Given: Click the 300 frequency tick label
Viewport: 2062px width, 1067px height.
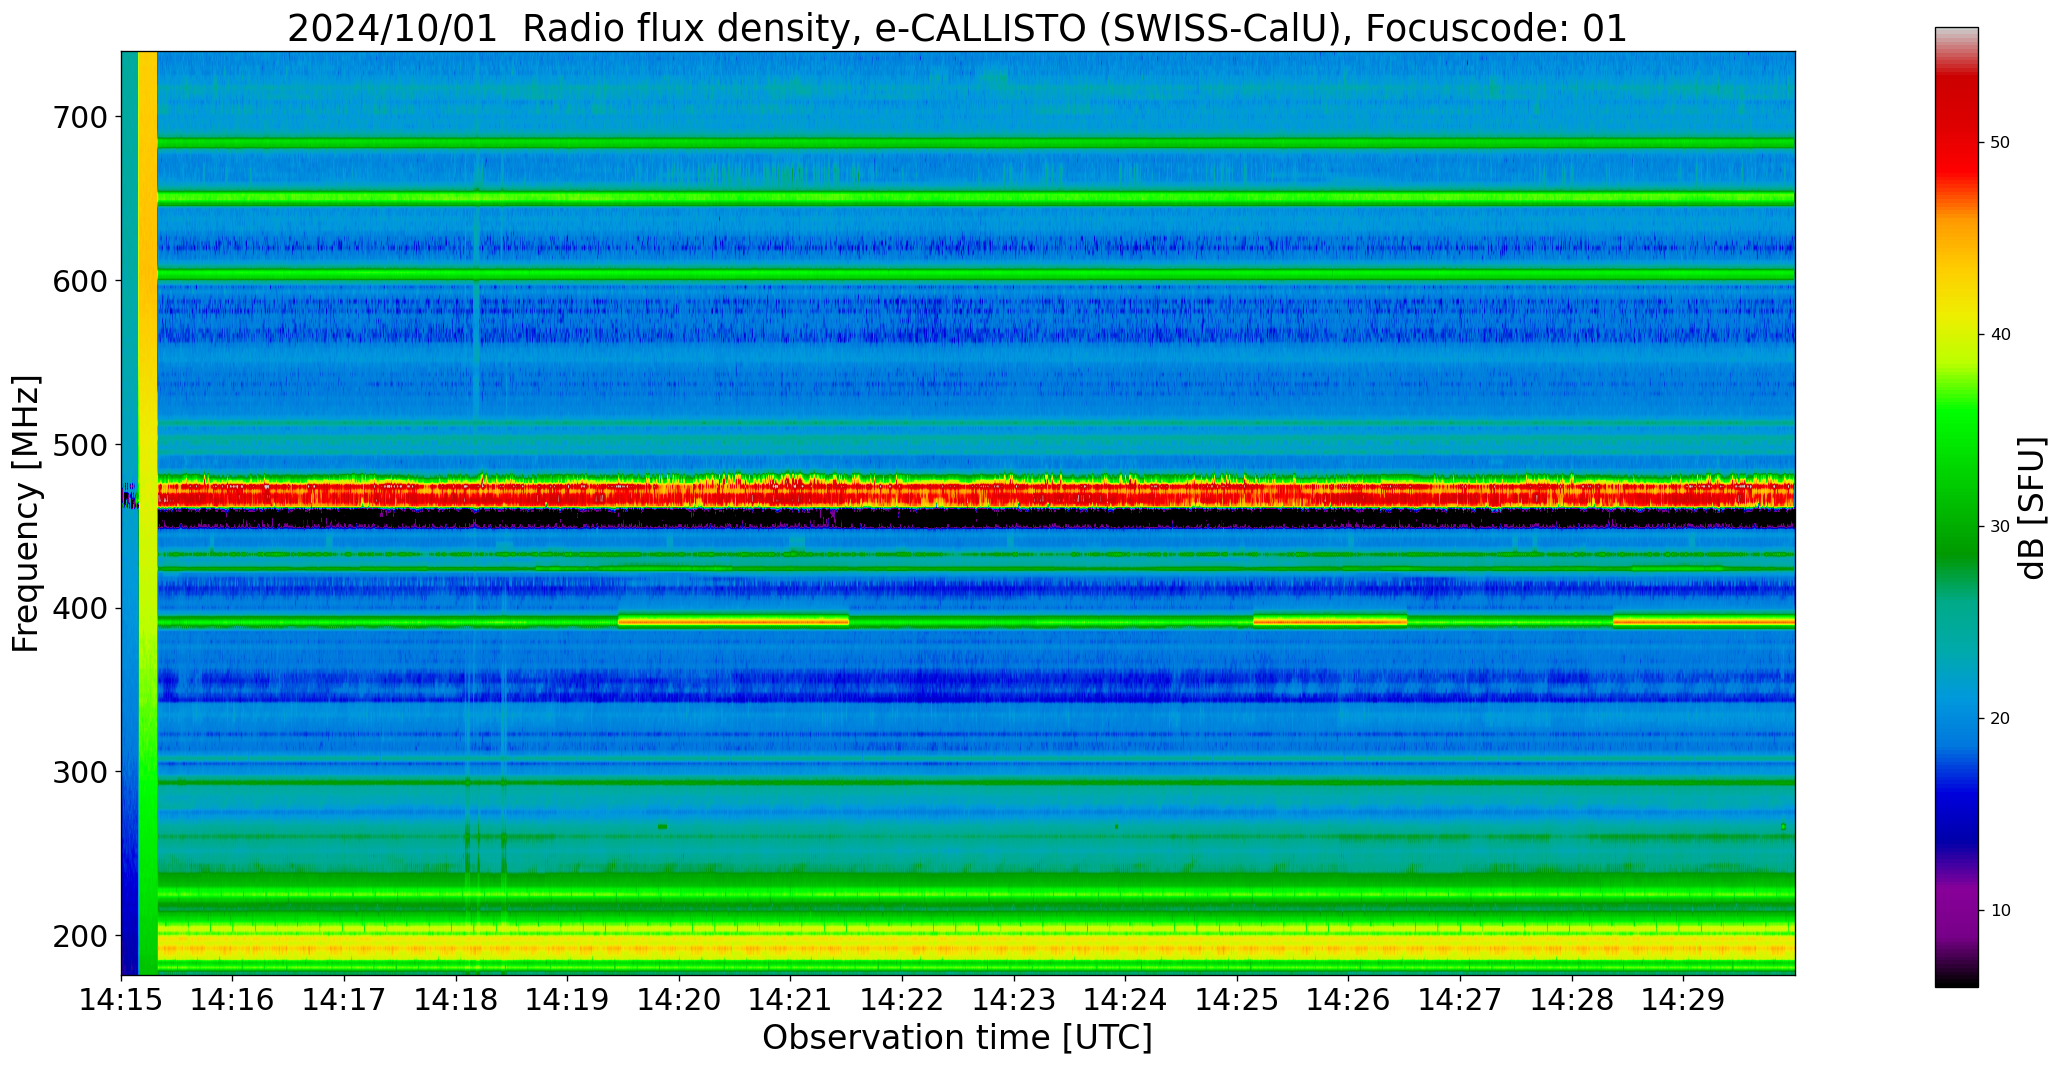Looking at the screenshot, I should 78,772.
